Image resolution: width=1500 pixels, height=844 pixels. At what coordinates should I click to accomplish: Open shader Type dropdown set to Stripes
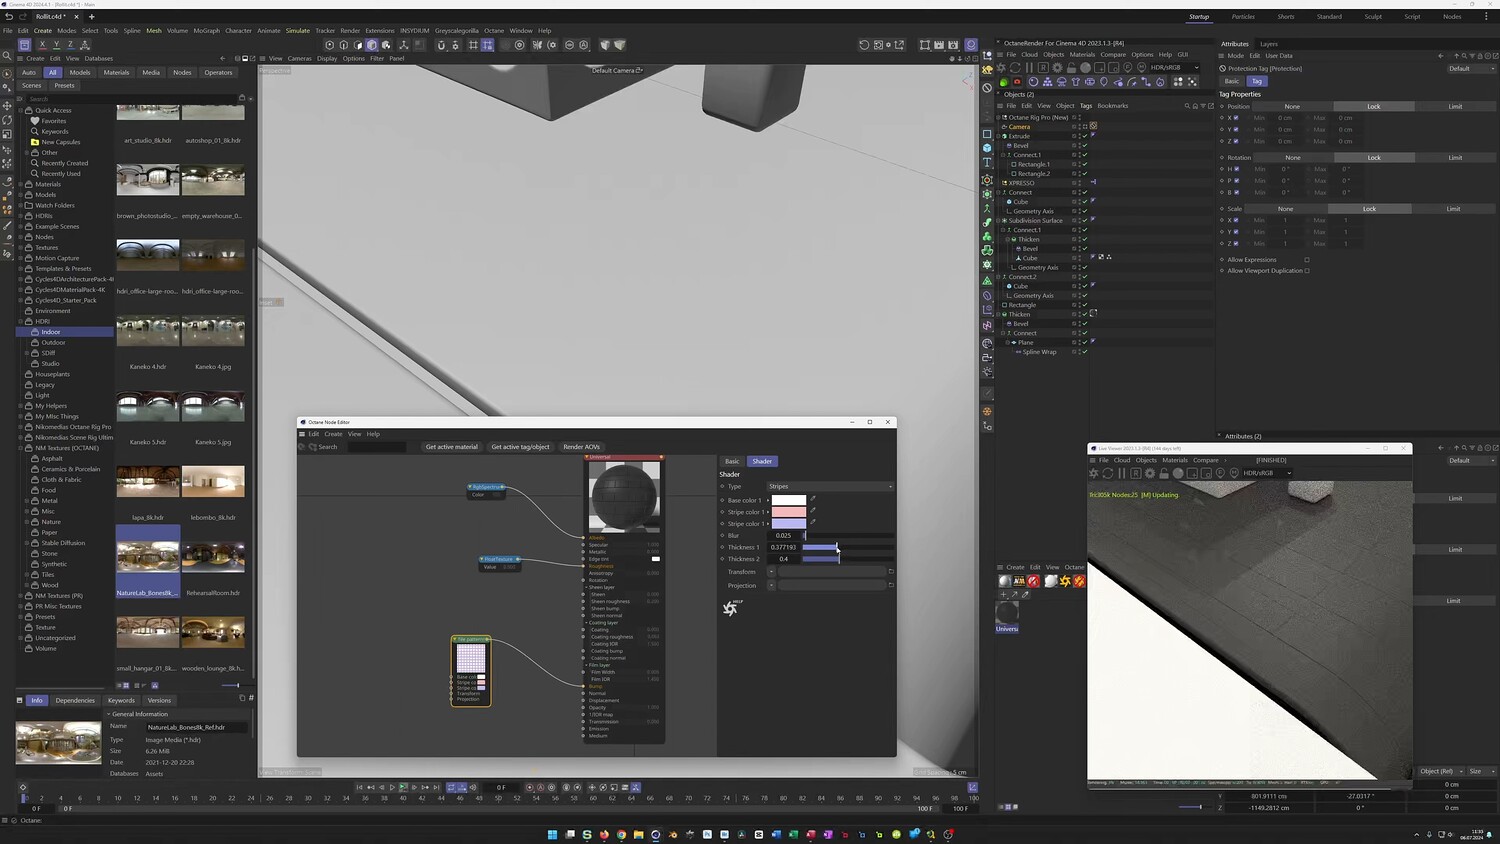tap(830, 487)
